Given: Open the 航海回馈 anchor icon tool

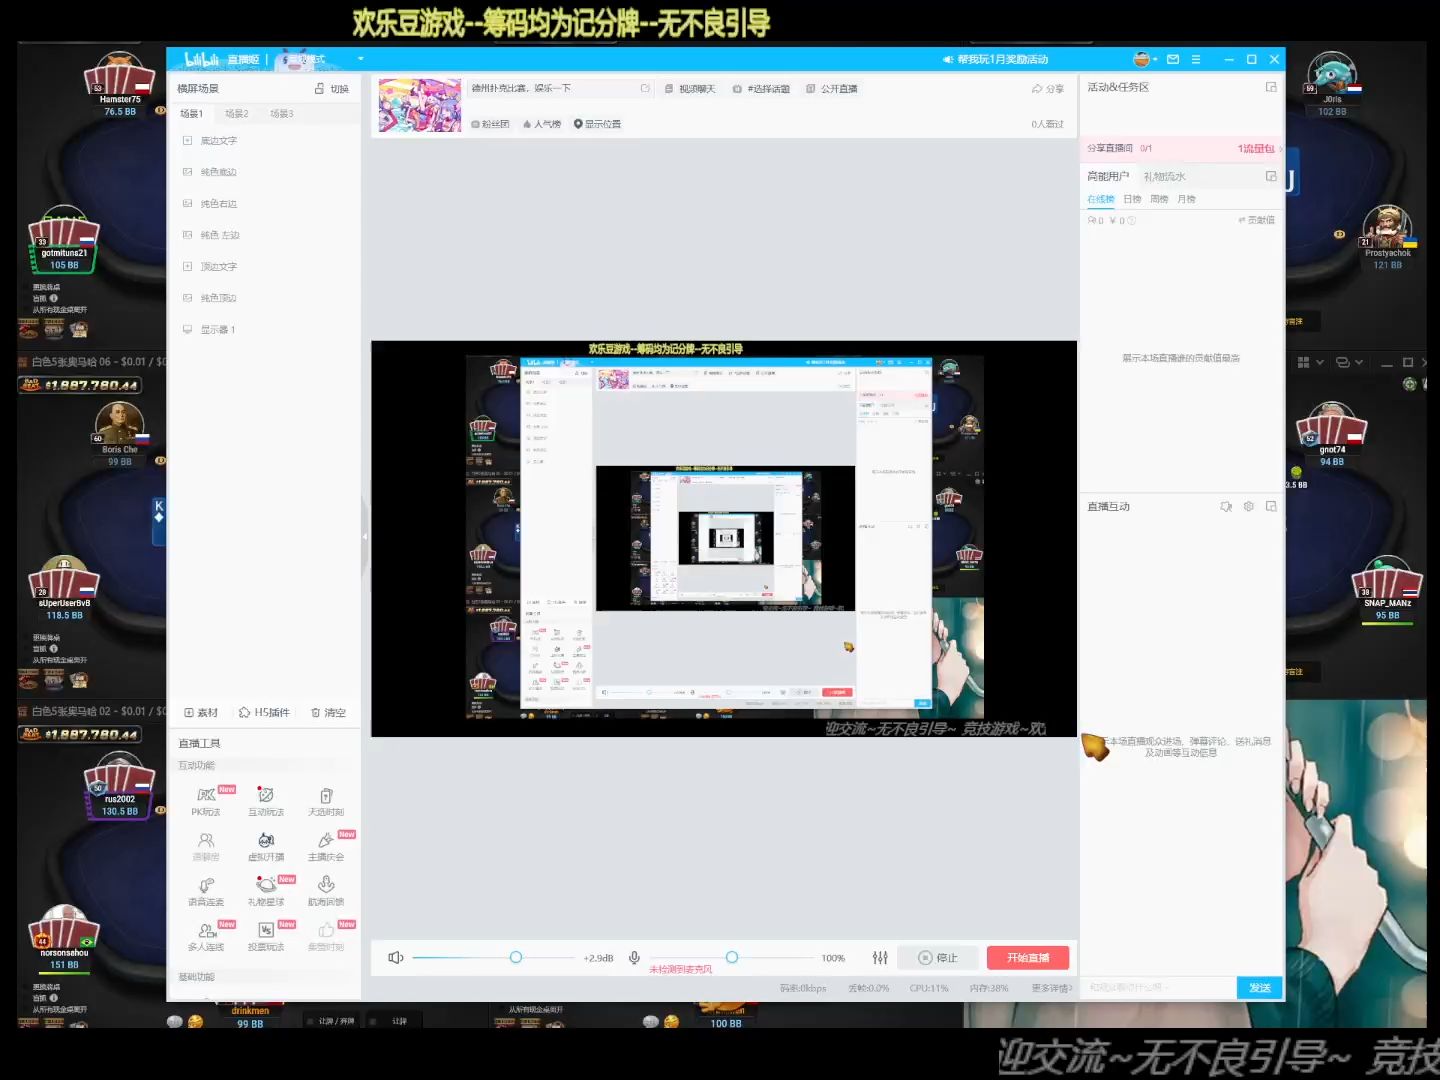Looking at the screenshot, I should tap(326, 891).
